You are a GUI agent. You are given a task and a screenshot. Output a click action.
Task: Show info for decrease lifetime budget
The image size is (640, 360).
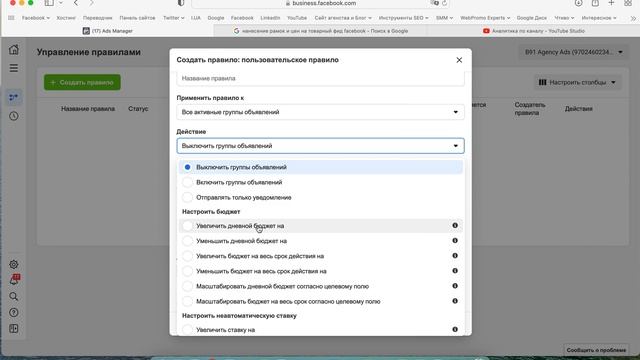point(455,271)
